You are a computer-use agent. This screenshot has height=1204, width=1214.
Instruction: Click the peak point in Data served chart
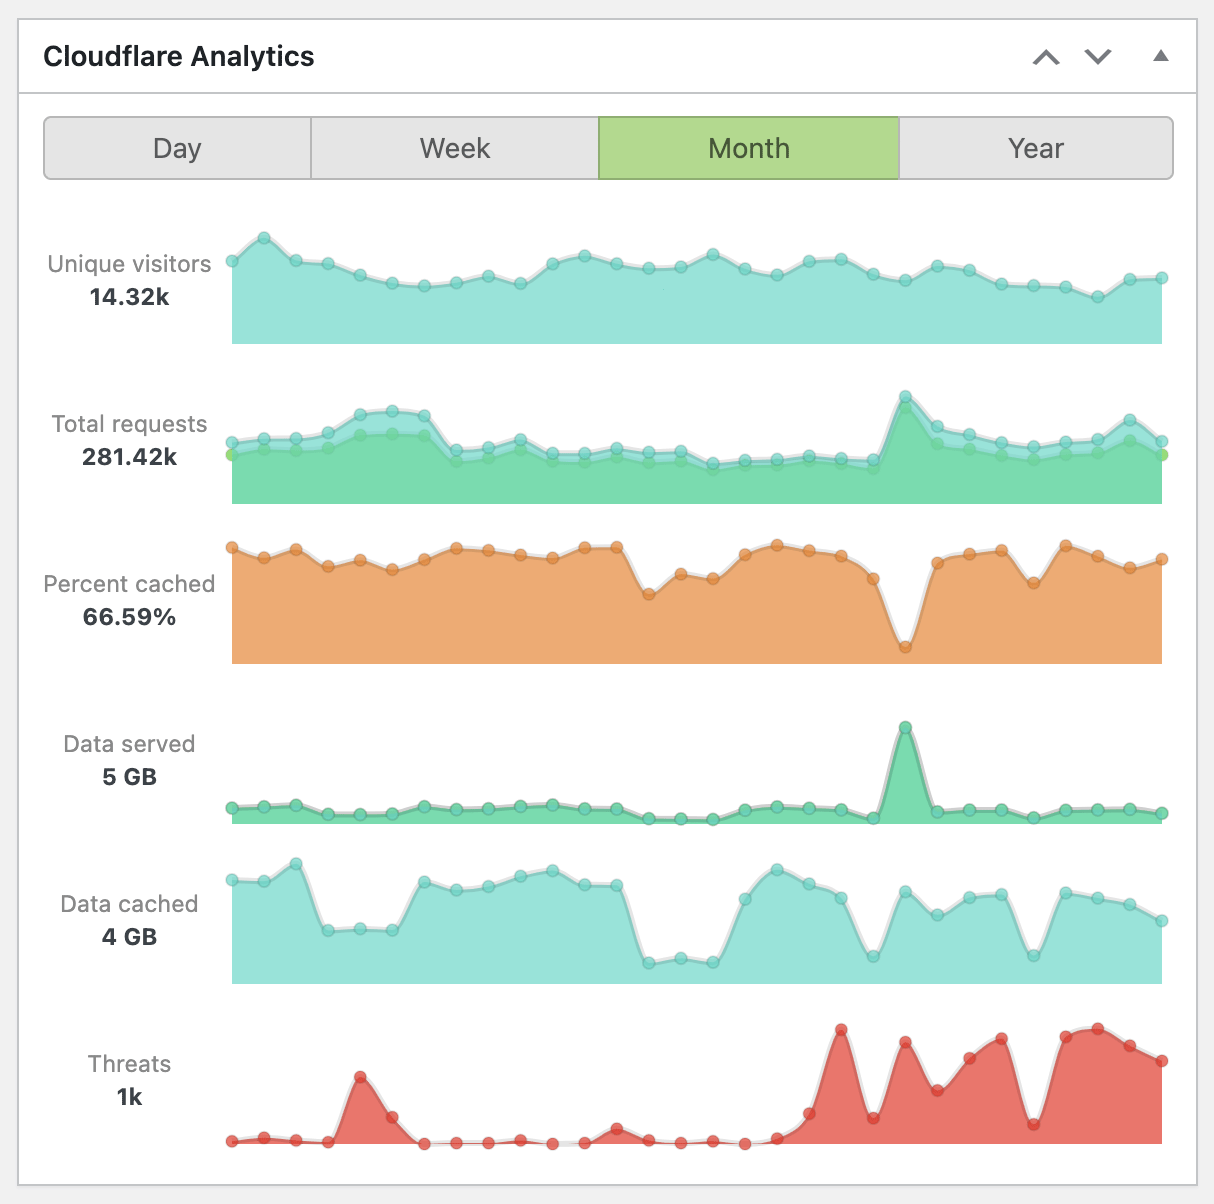[905, 728]
